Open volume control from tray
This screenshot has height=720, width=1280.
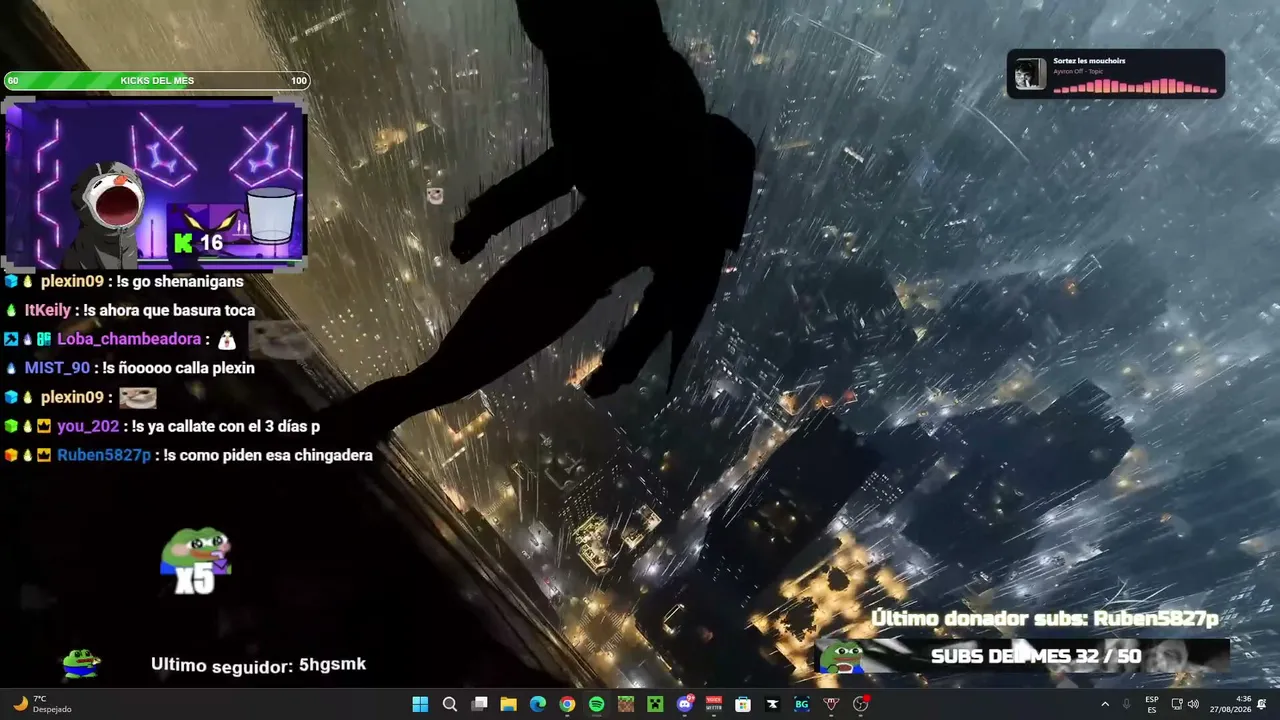click(x=1193, y=704)
